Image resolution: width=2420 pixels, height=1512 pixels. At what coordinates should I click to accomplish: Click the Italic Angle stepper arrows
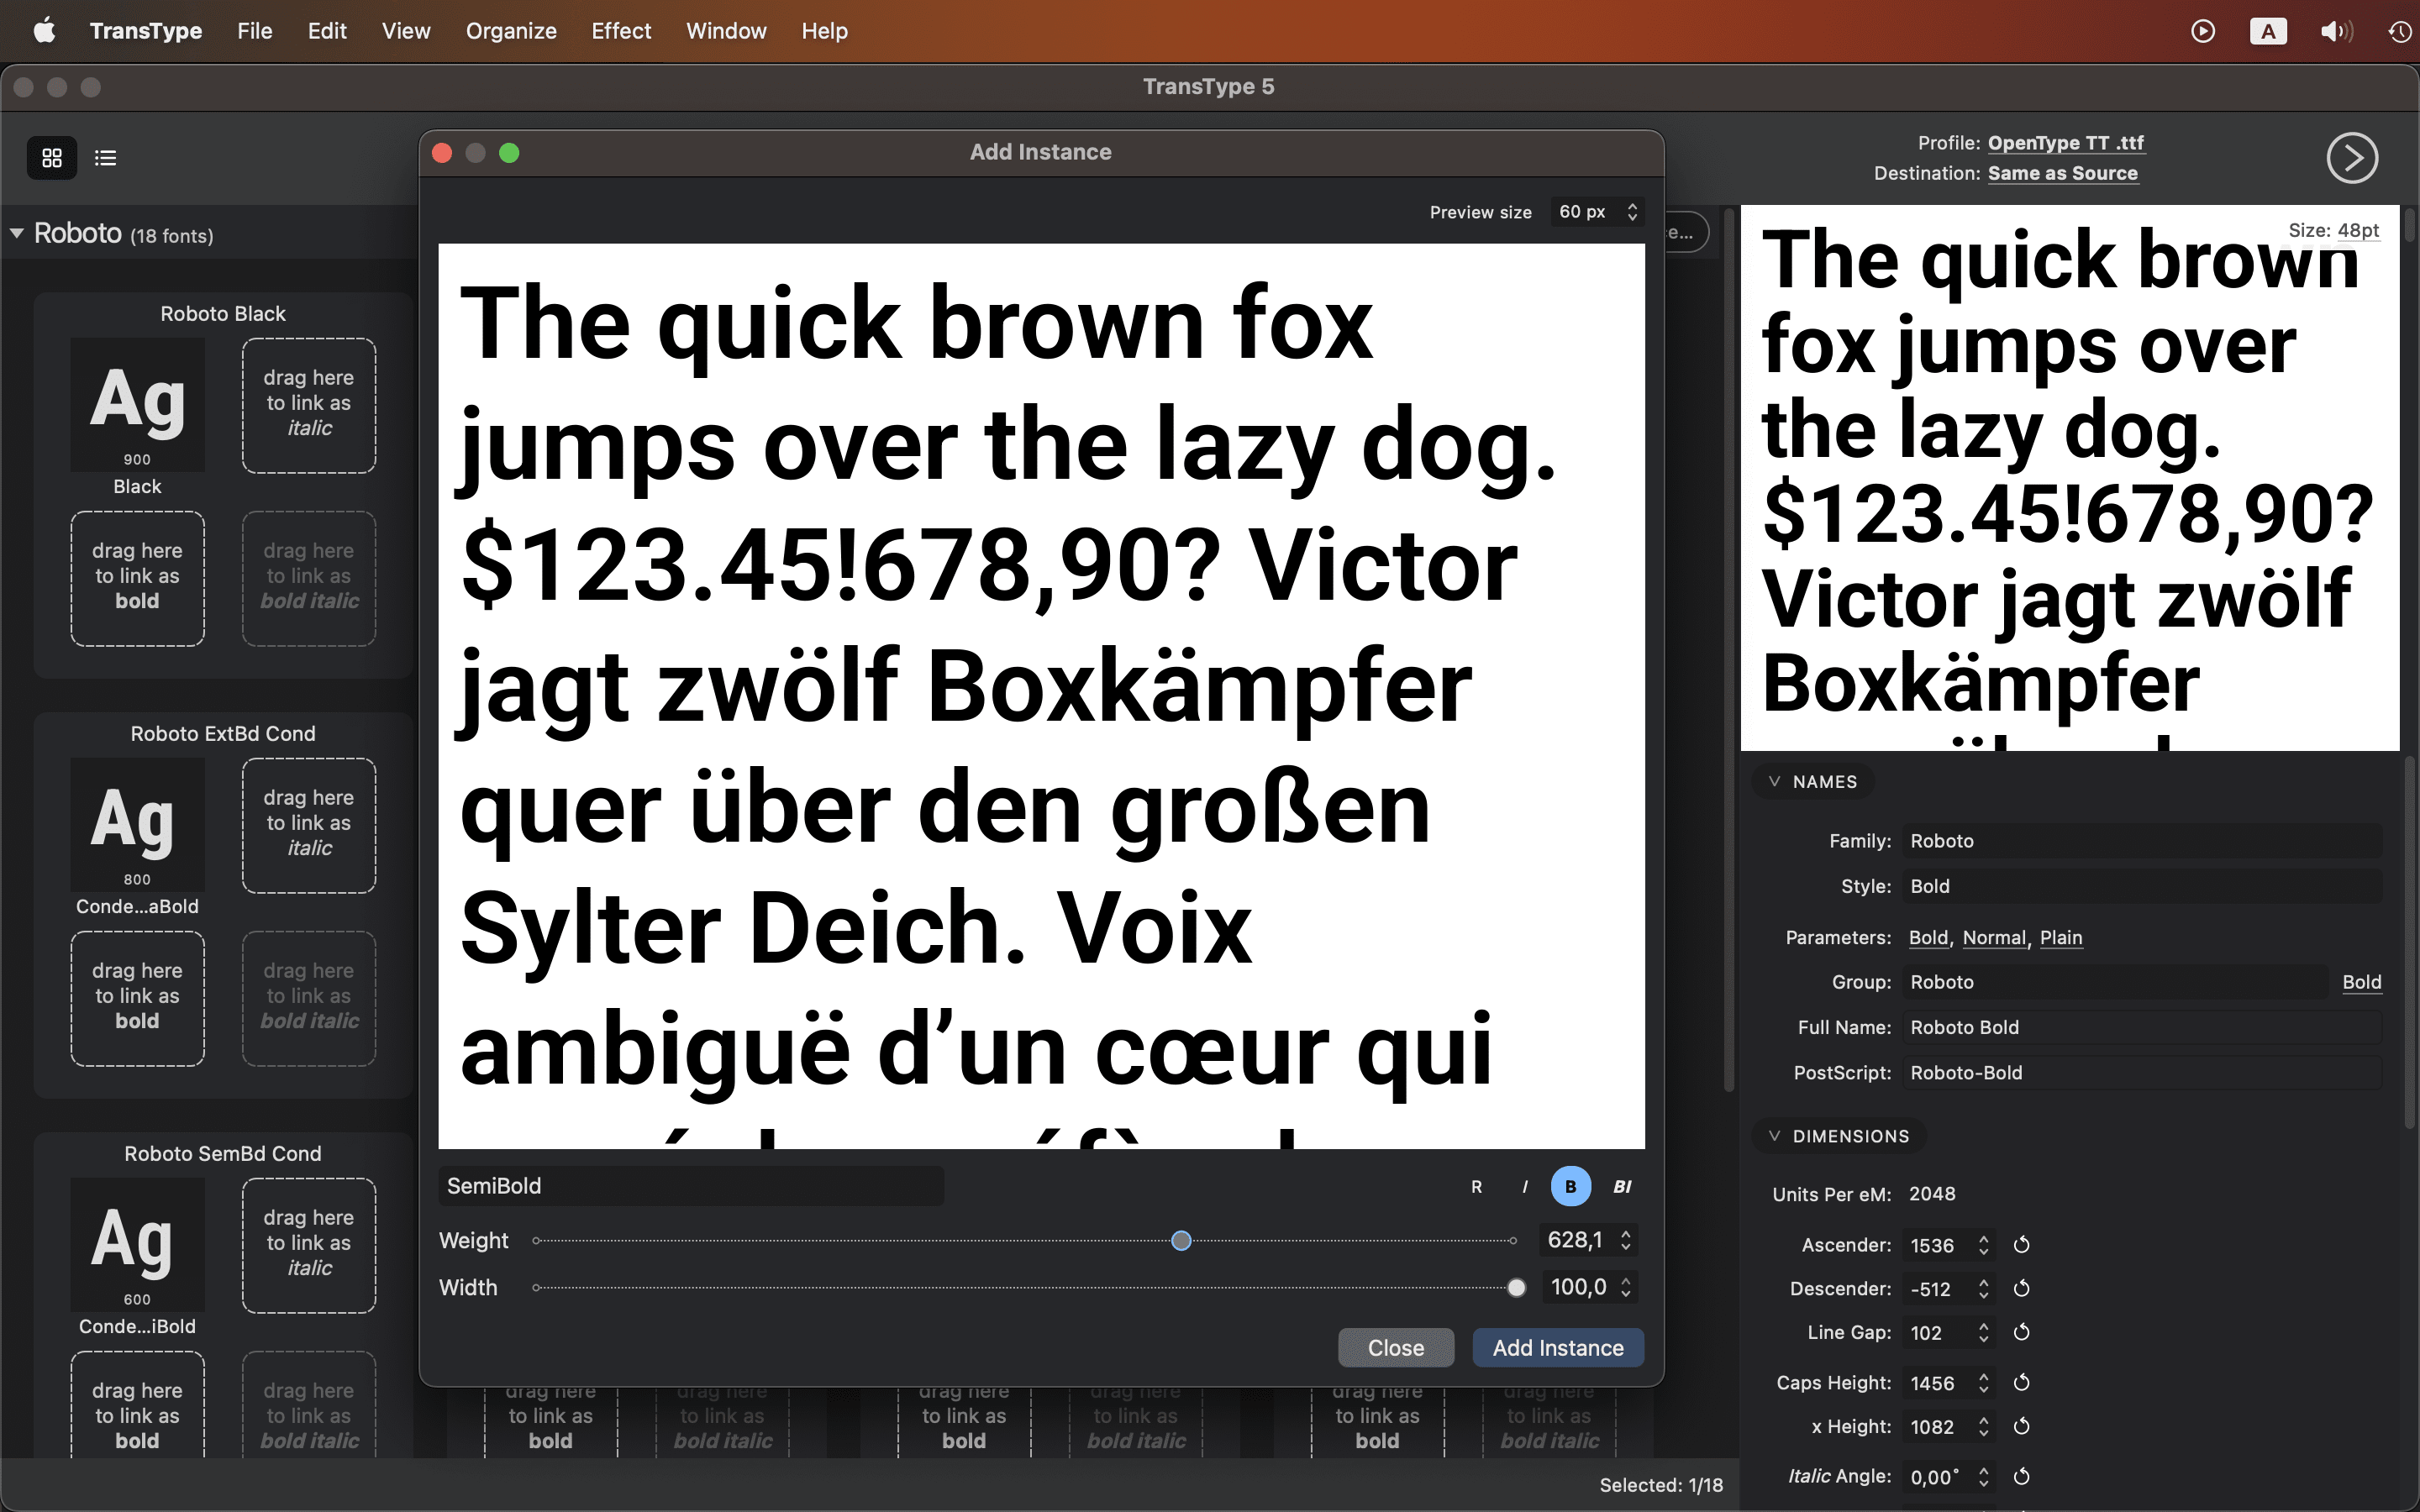(1983, 1476)
